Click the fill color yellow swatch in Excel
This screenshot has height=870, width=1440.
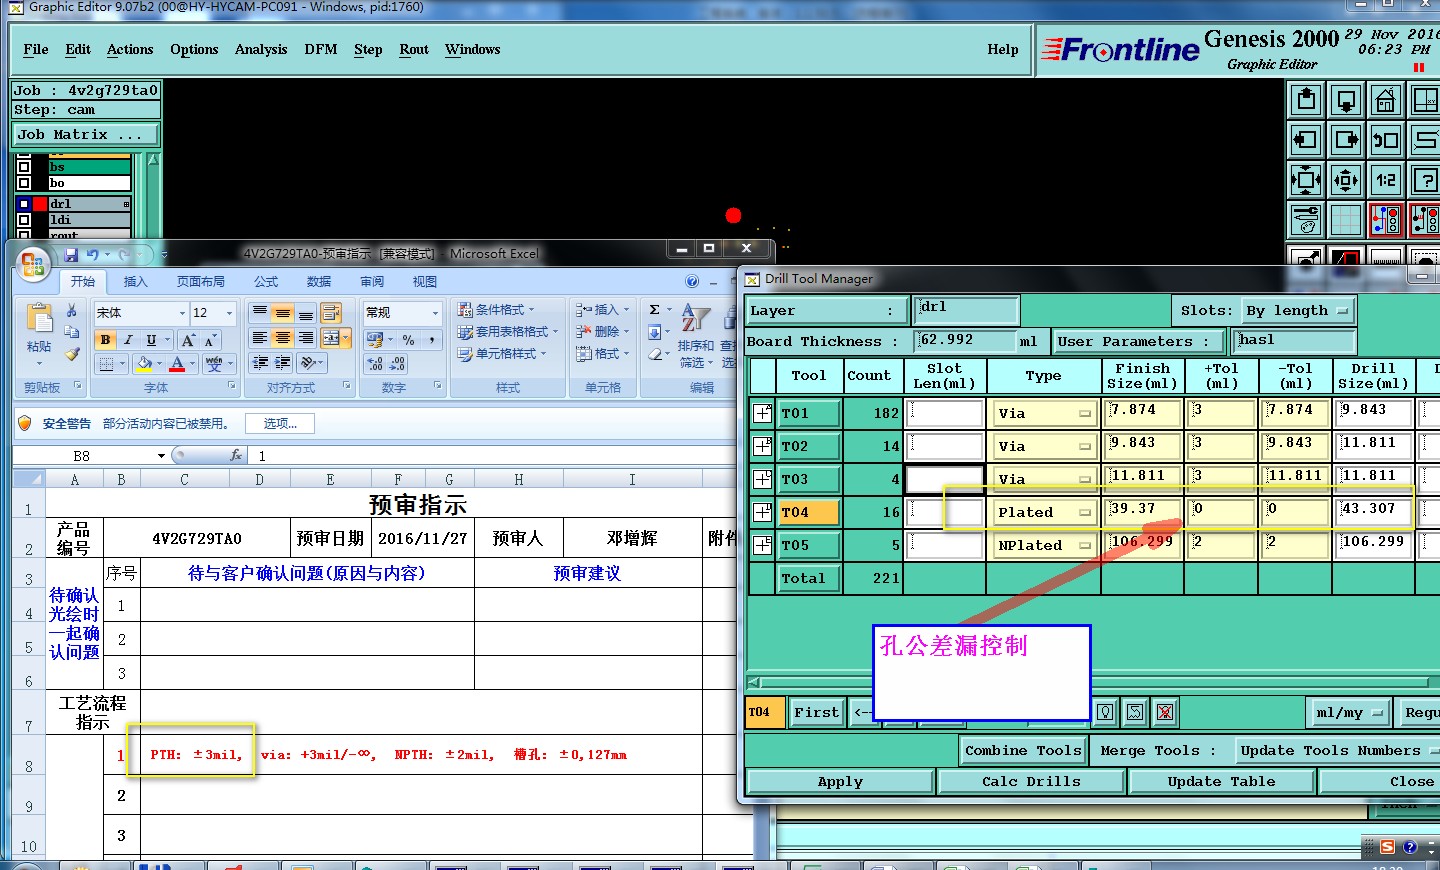pyautogui.click(x=144, y=364)
